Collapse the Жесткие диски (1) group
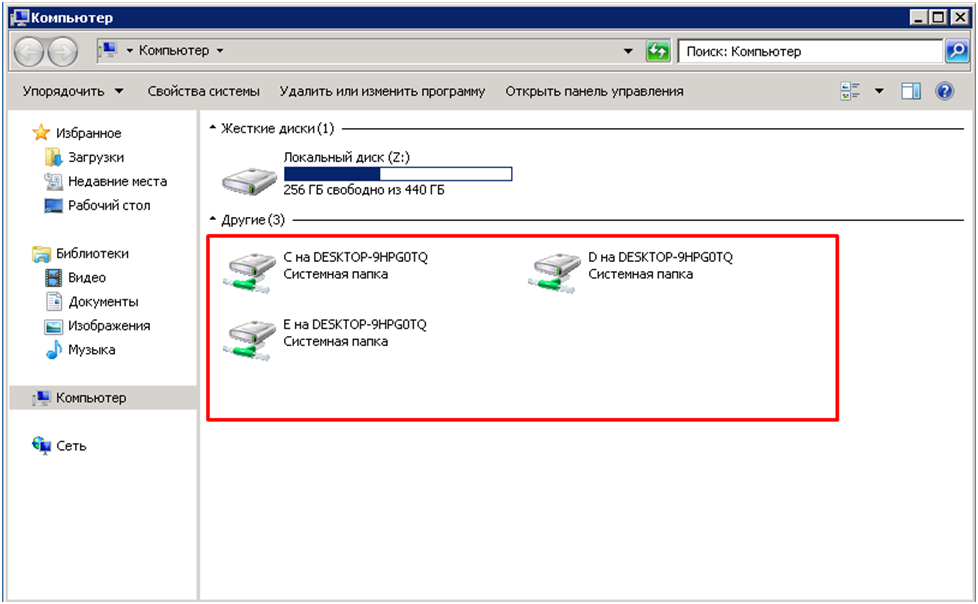Screen dimensions: 978x604 [x=213, y=128]
